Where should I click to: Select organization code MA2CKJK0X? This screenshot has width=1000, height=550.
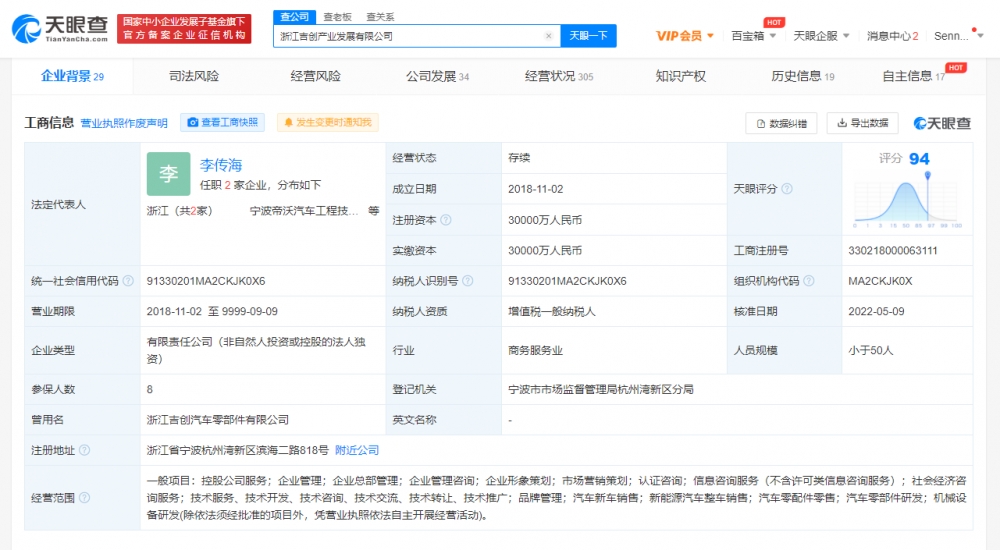(880, 281)
